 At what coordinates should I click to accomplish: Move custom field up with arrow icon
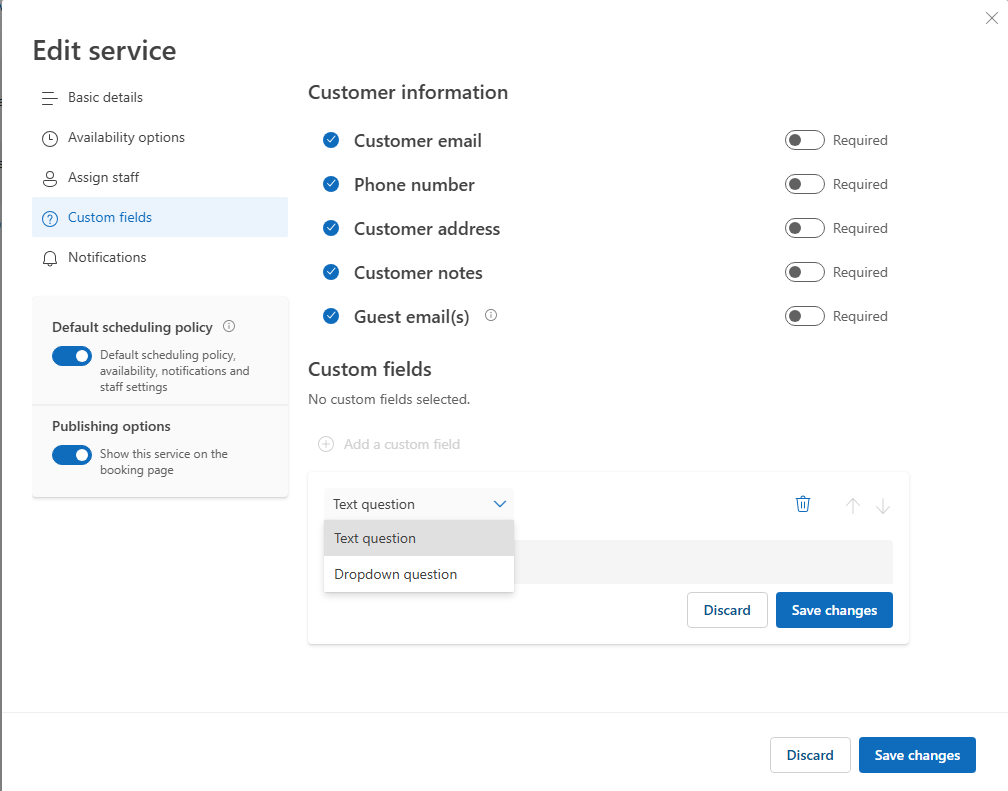click(x=853, y=505)
